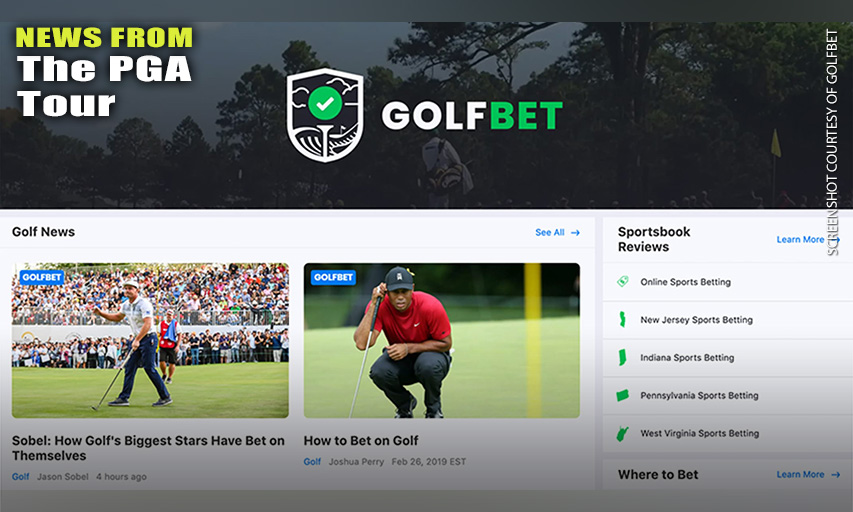Click the Indiana state shape icon
This screenshot has height=512, width=853.
click(x=622, y=357)
